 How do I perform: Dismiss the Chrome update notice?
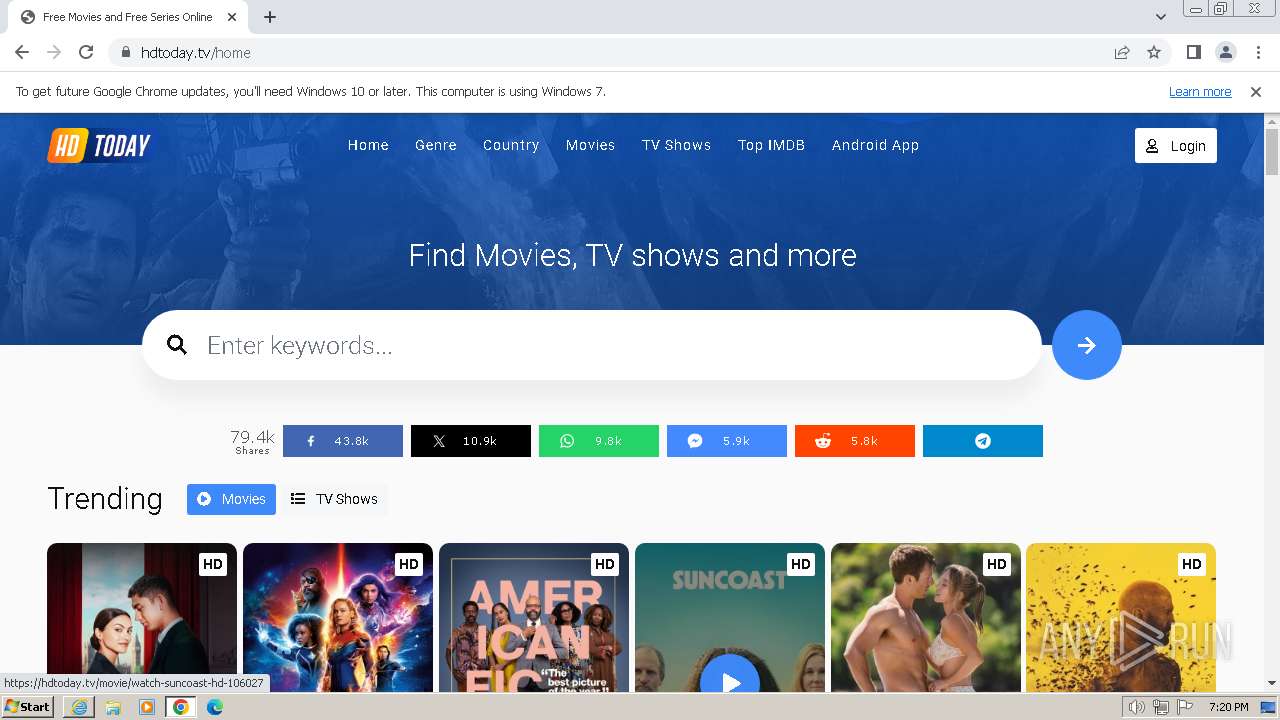point(1256,92)
